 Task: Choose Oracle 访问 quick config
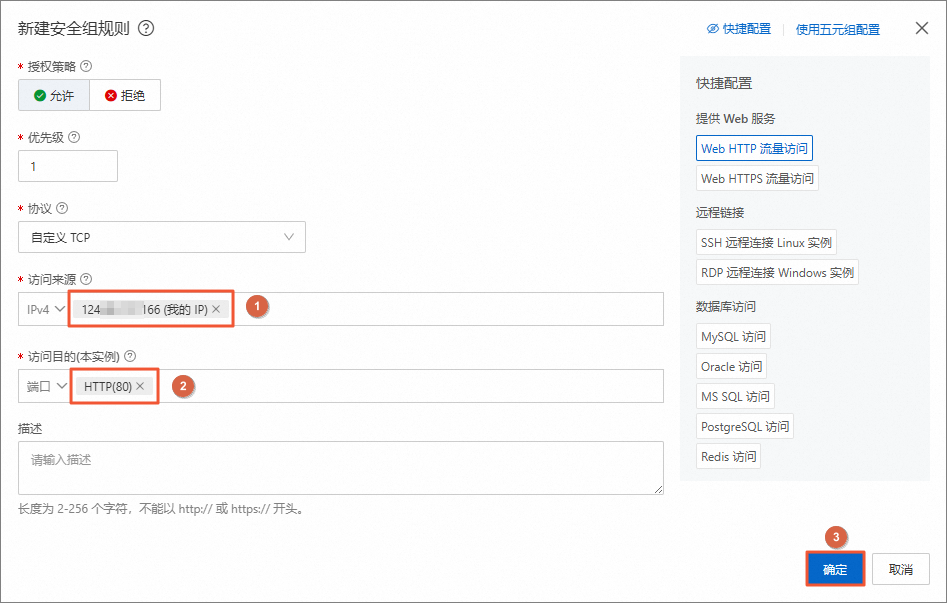coord(731,366)
